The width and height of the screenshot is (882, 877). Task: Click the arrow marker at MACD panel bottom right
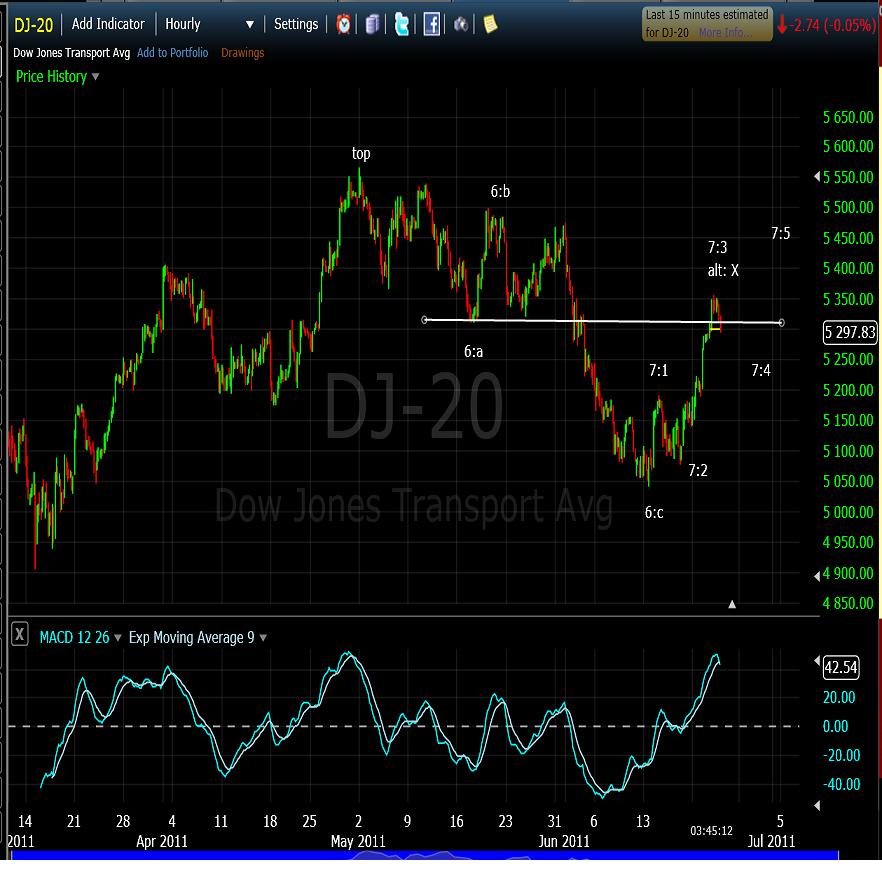click(817, 806)
